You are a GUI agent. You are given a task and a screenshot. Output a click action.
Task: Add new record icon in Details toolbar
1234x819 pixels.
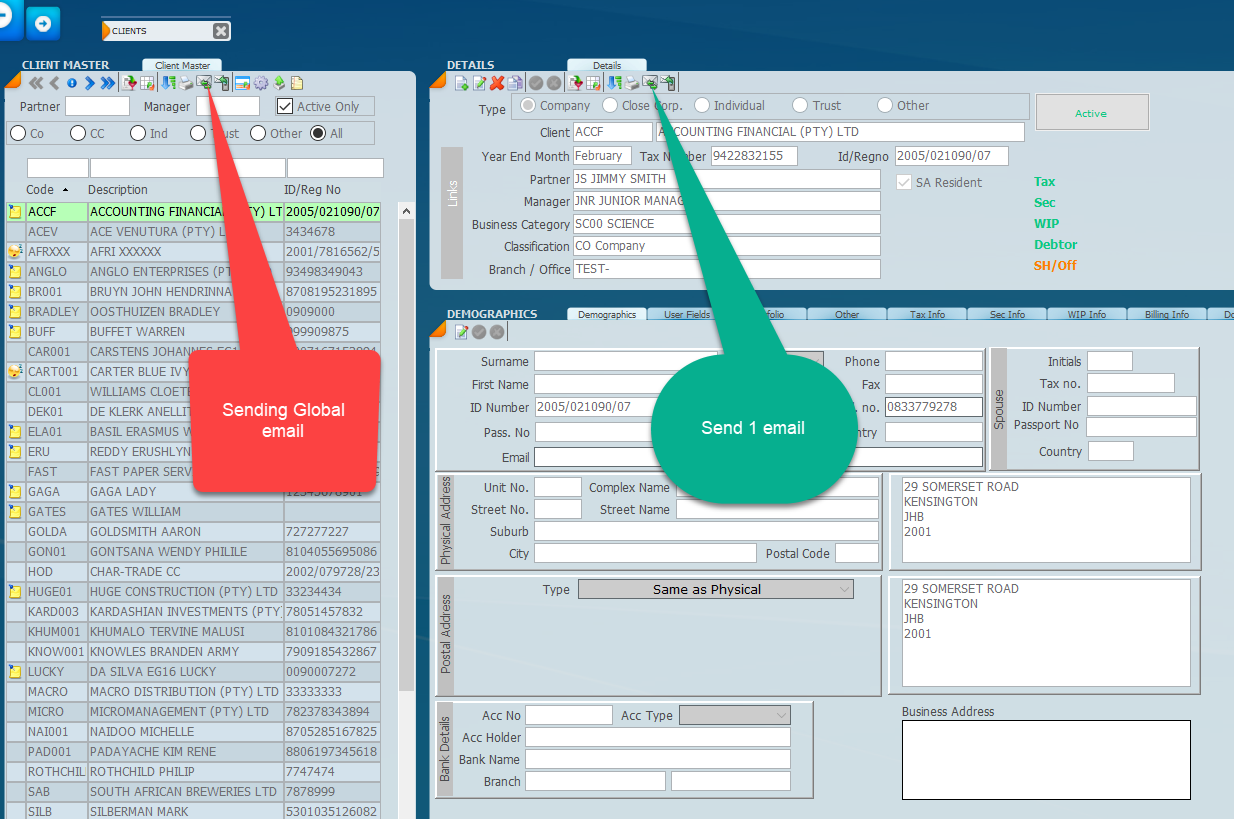tap(461, 83)
